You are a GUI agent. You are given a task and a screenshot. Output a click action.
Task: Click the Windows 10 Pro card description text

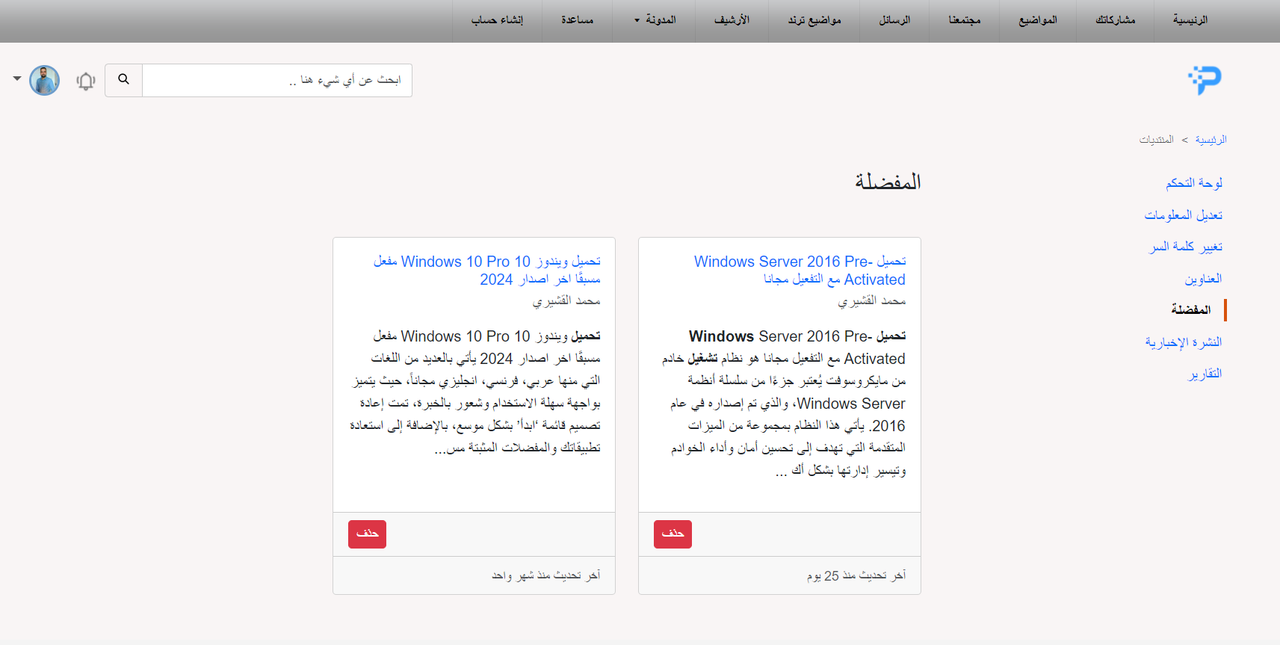pos(474,392)
